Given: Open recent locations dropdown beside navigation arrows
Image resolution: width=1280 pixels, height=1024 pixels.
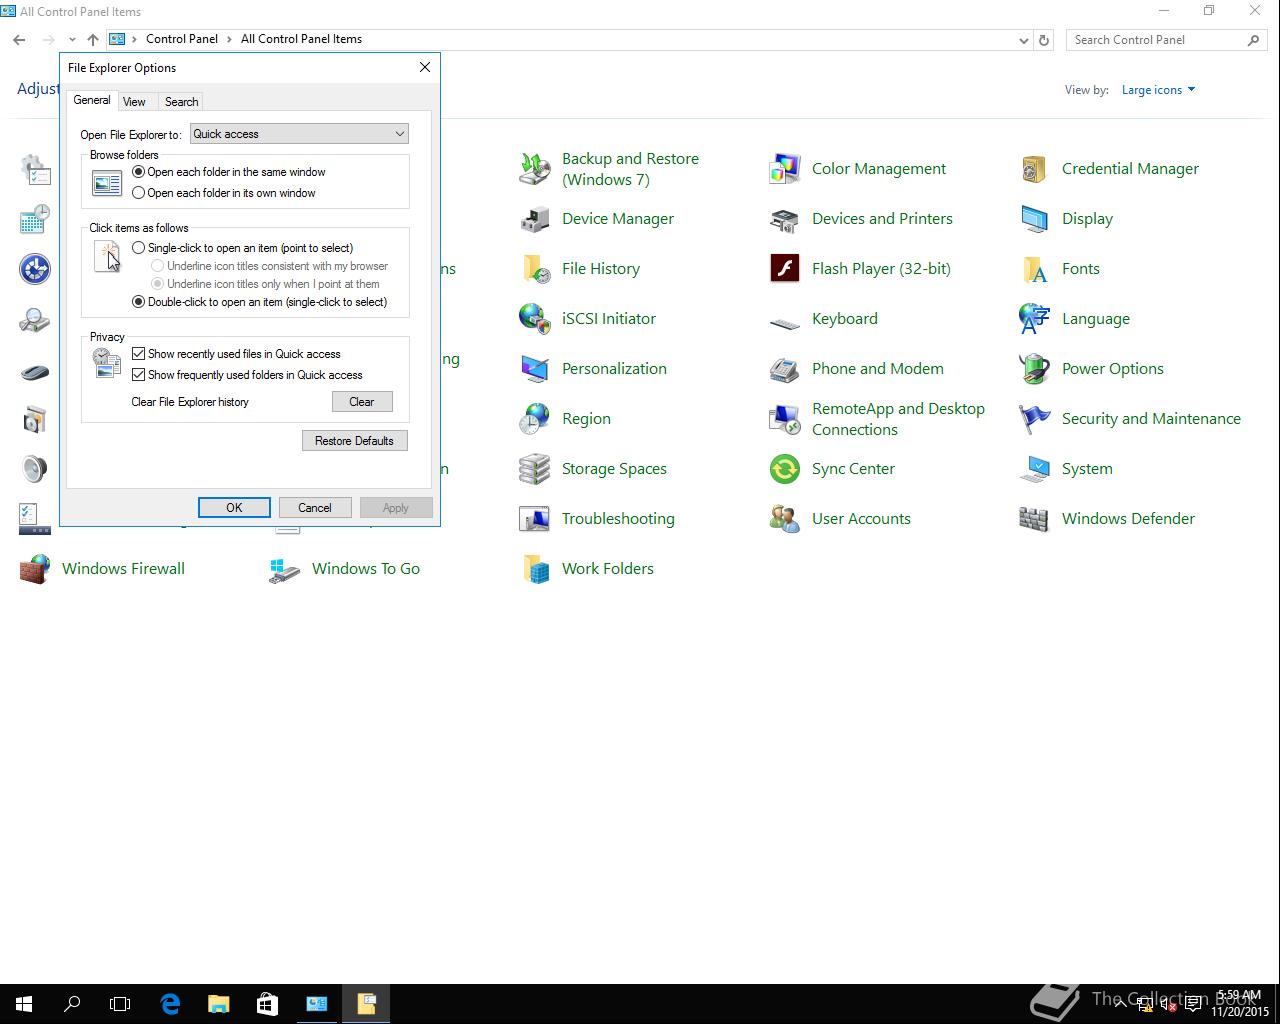Looking at the screenshot, I should point(72,40).
